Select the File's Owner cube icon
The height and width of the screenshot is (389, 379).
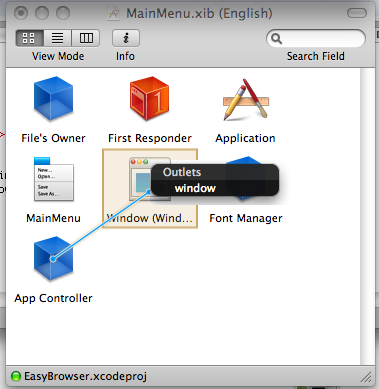pyautogui.click(x=53, y=98)
